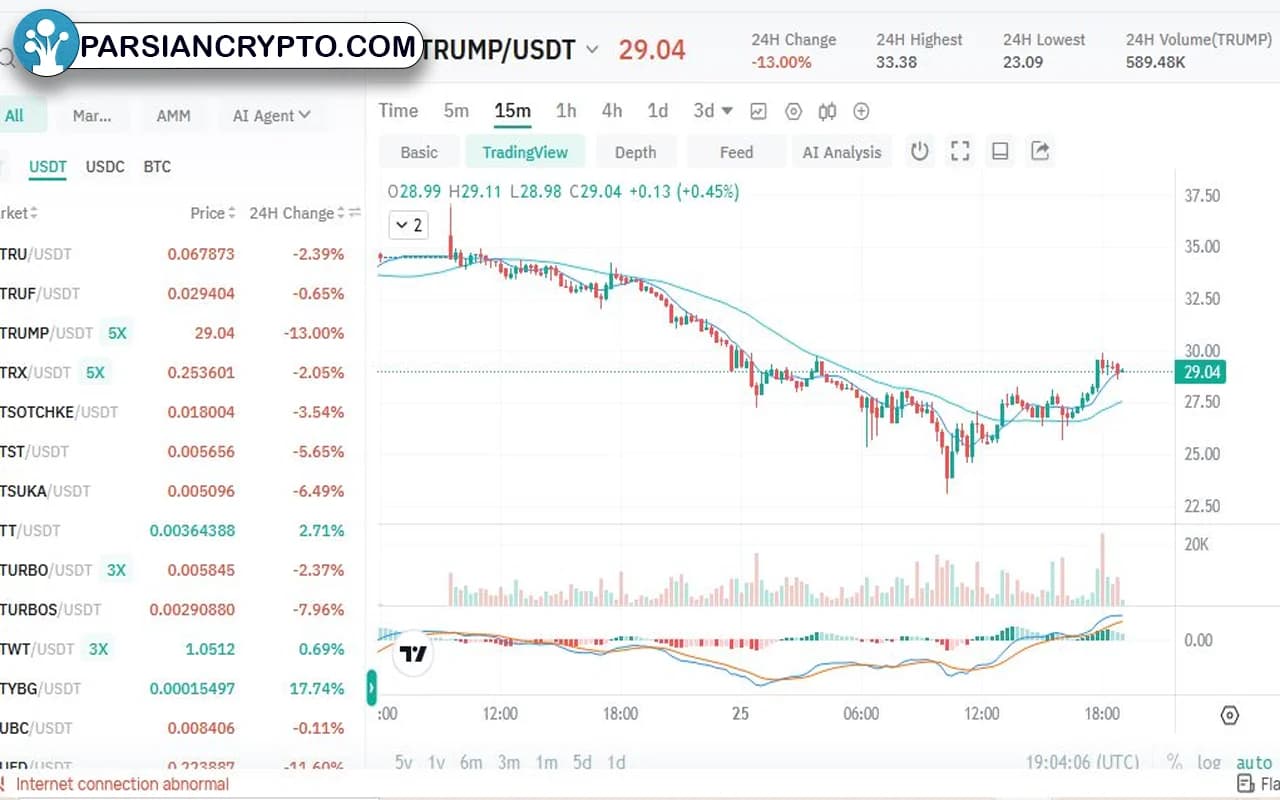
Task: Open the chart type selection icon
Action: (758, 111)
